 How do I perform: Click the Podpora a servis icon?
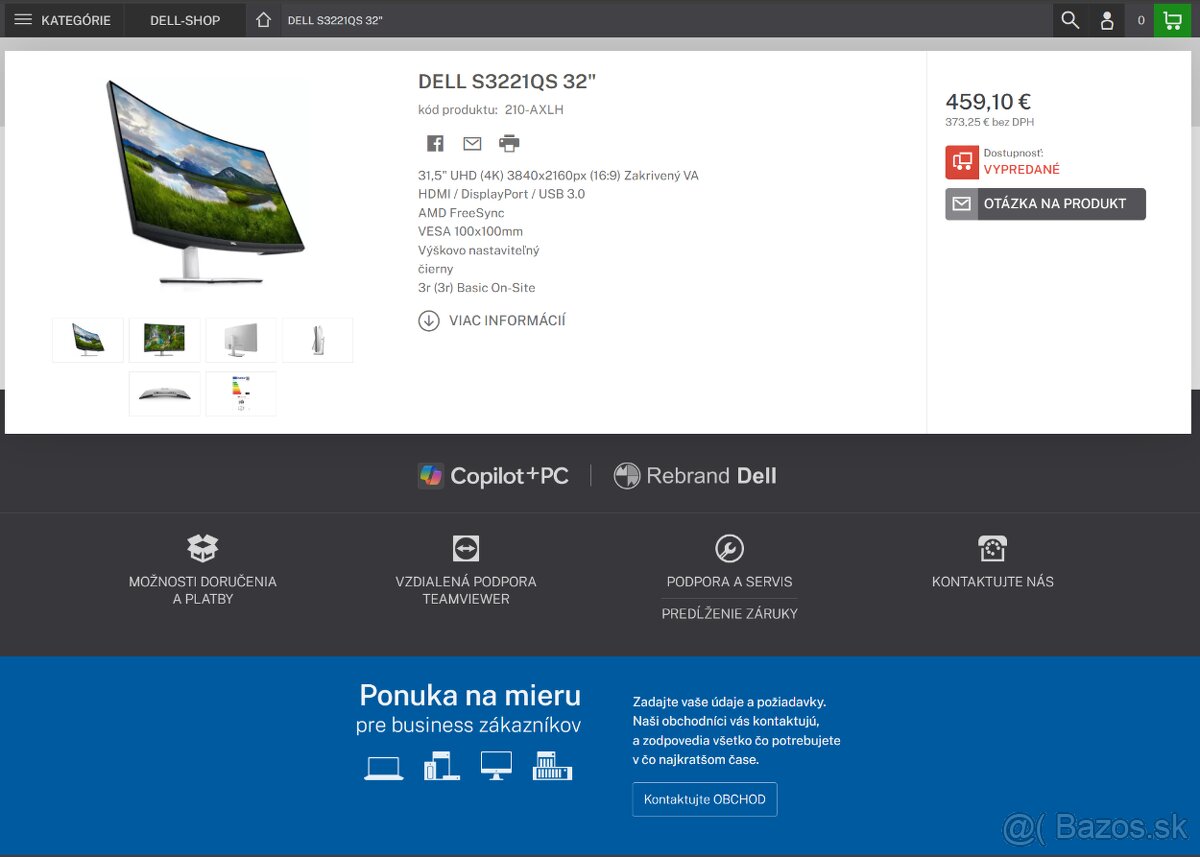[728, 547]
